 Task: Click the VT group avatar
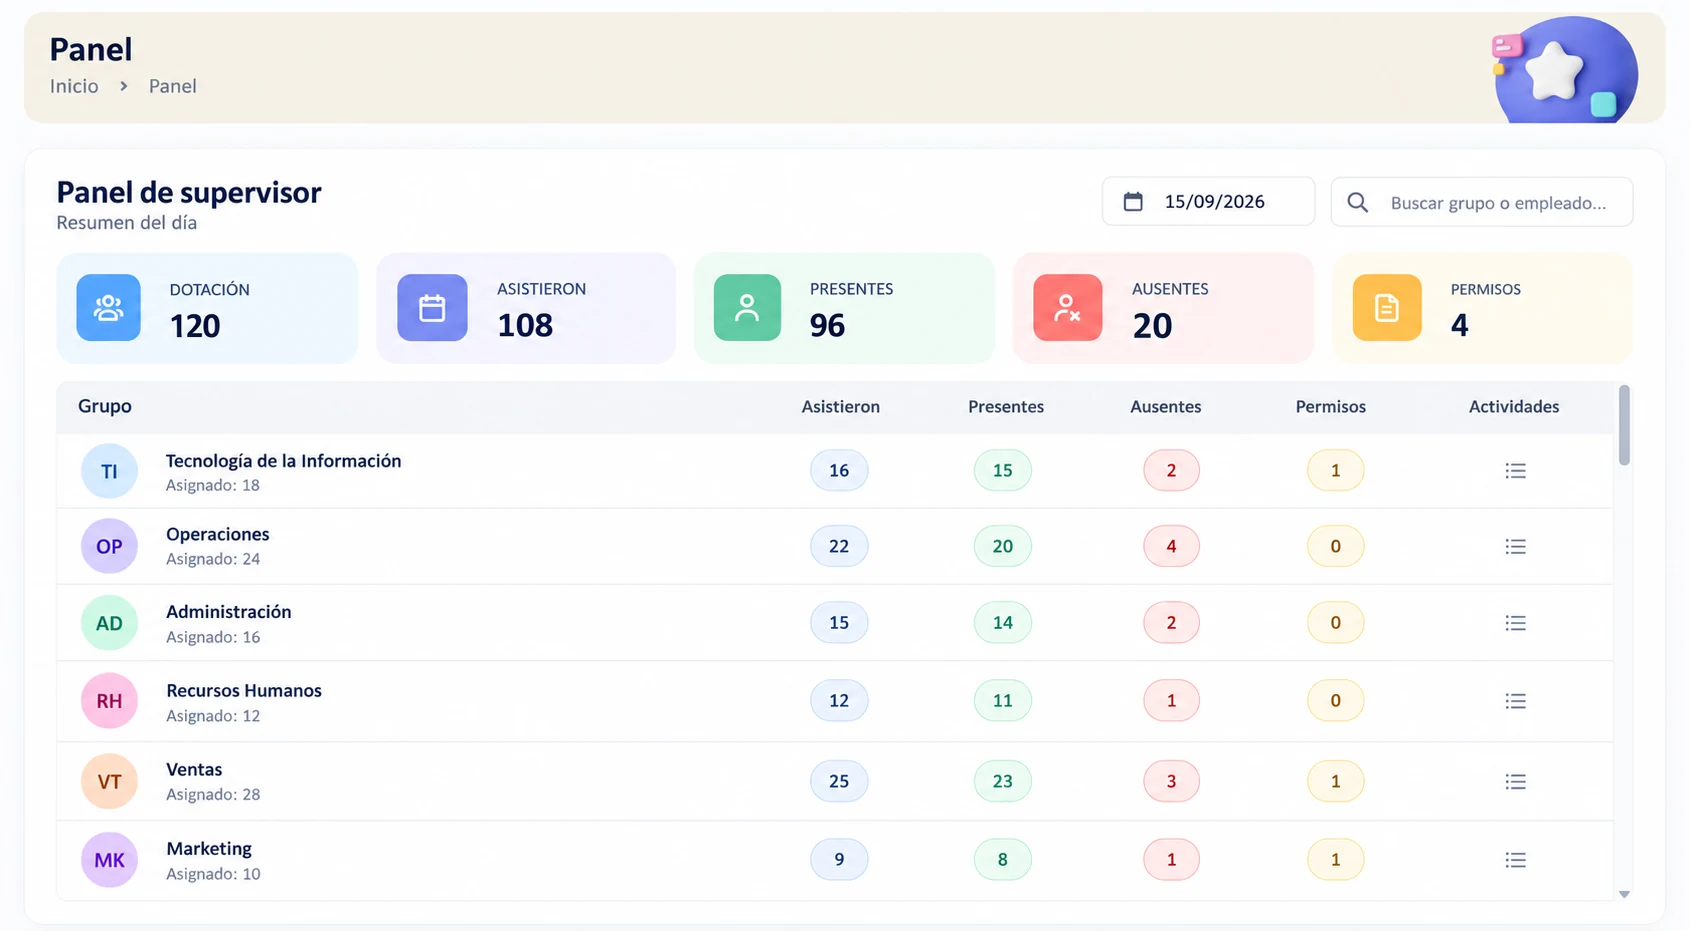109,781
